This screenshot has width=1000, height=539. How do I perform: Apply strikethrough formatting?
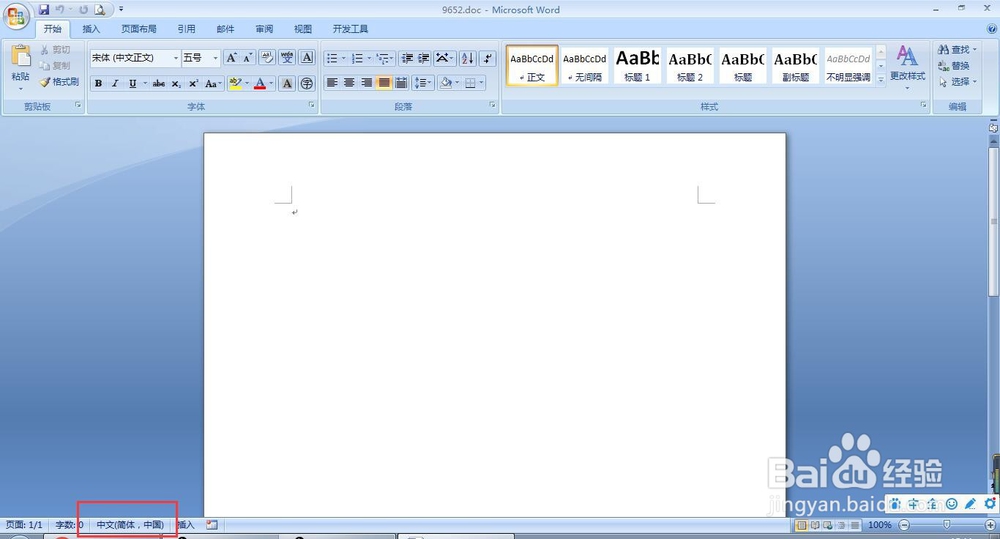[159, 84]
